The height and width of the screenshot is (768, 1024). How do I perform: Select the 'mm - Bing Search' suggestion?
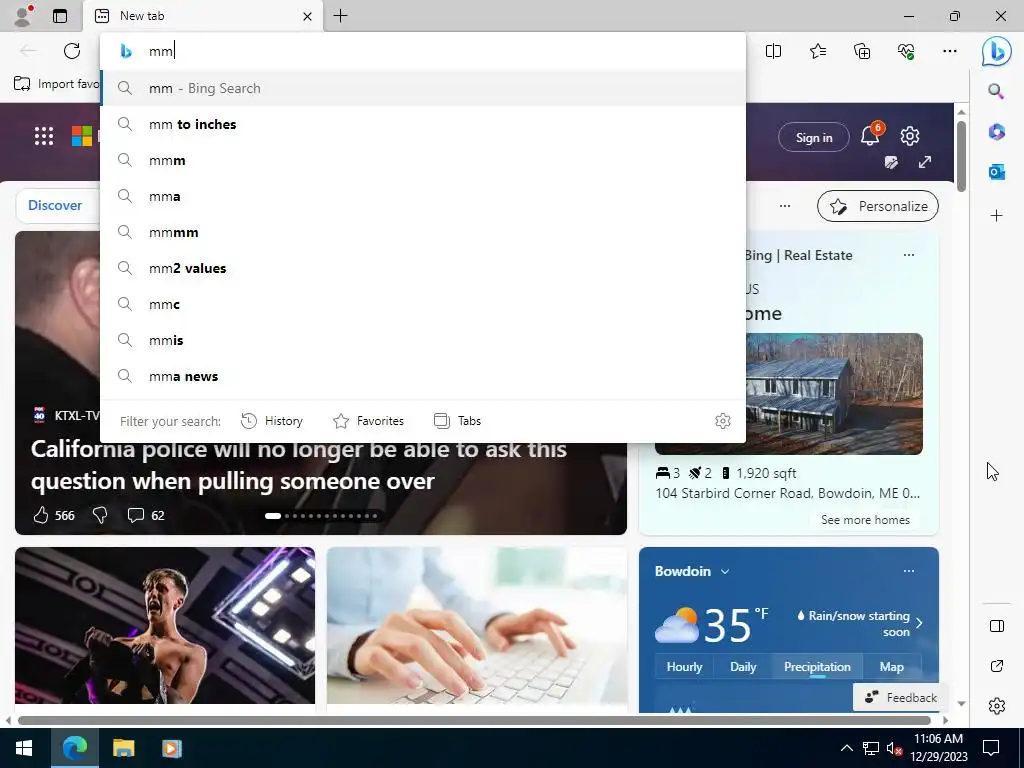[423, 88]
